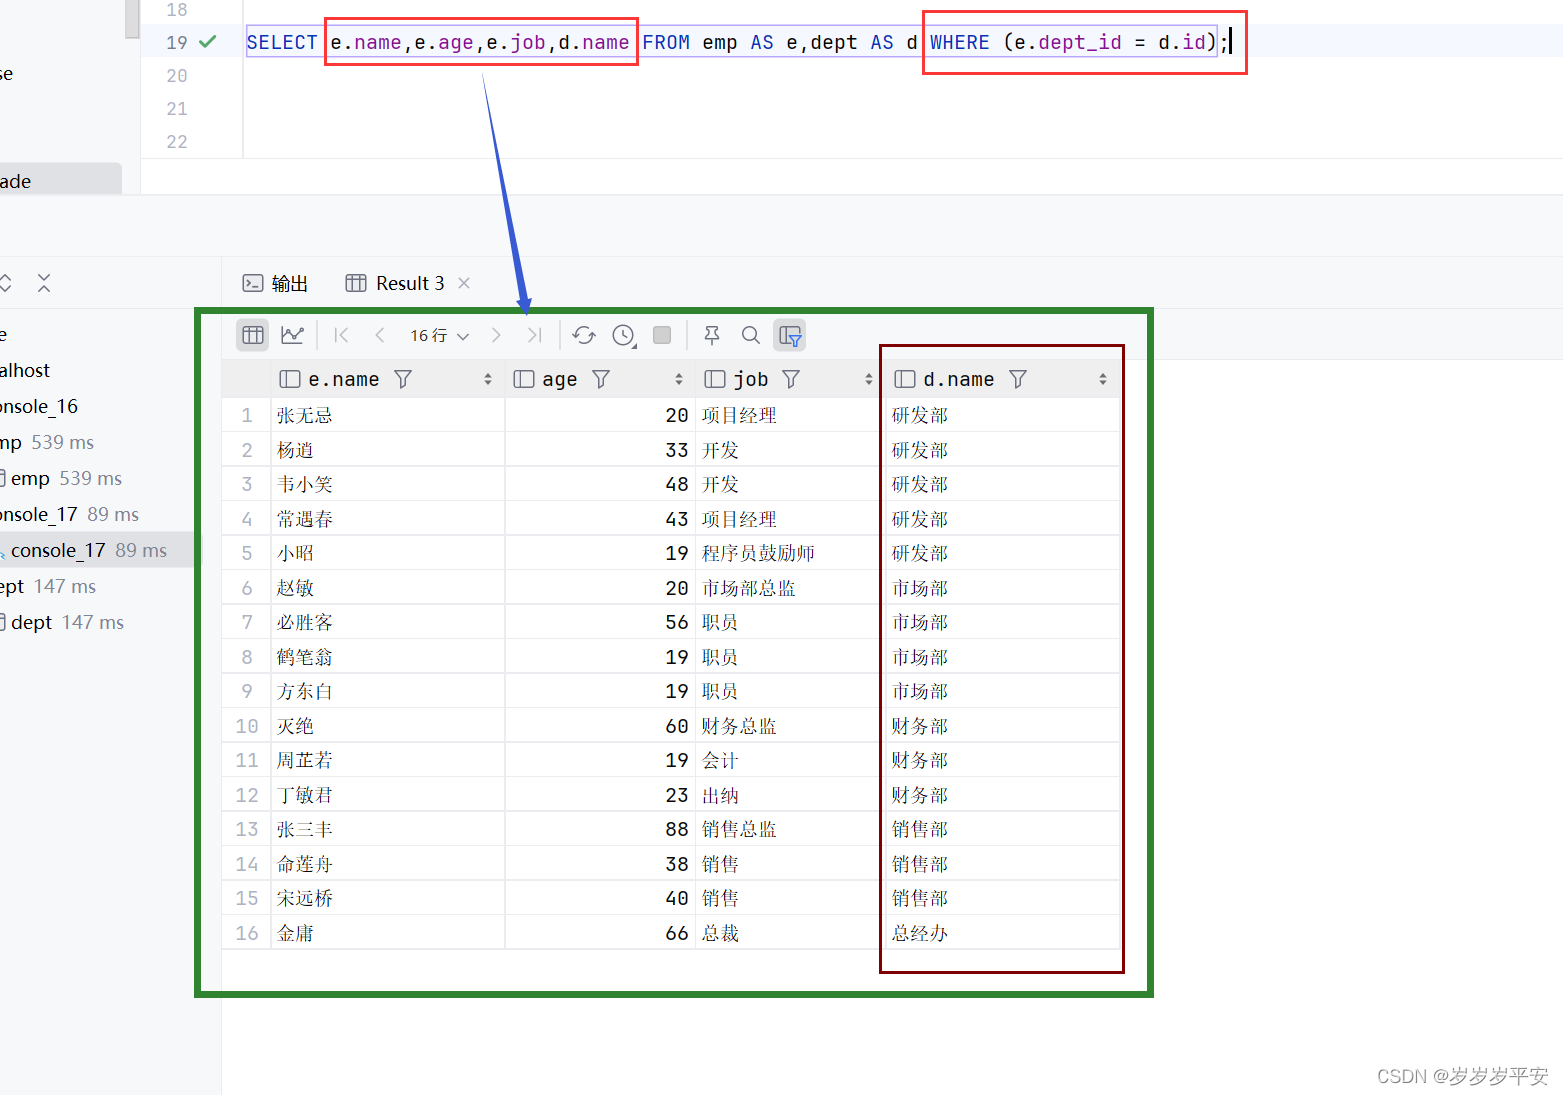Select the 周芷若 name cell
Viewport: 1563px width, 1095px height.
coord(388,760)
